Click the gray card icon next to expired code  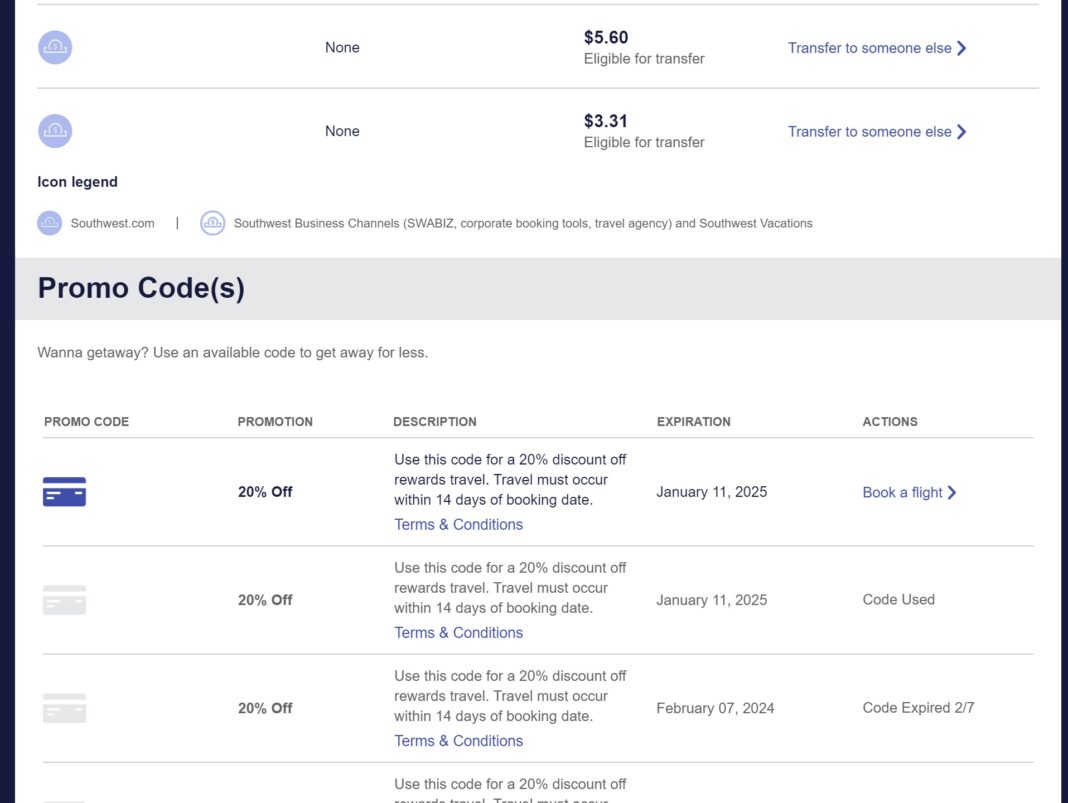coord(64,708)
